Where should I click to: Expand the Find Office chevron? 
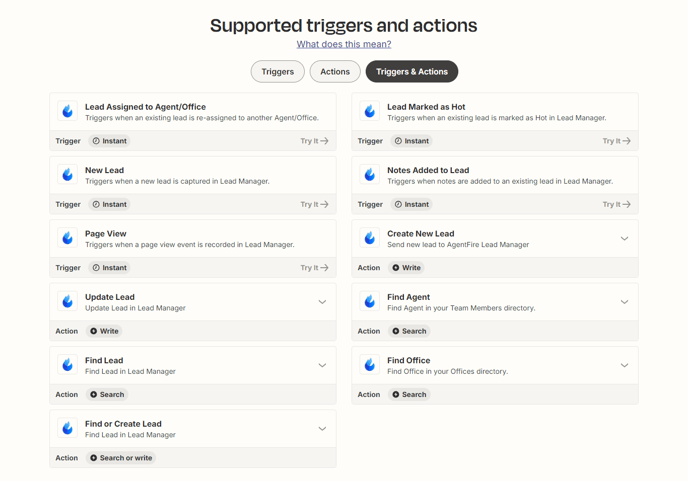[624, 365]
